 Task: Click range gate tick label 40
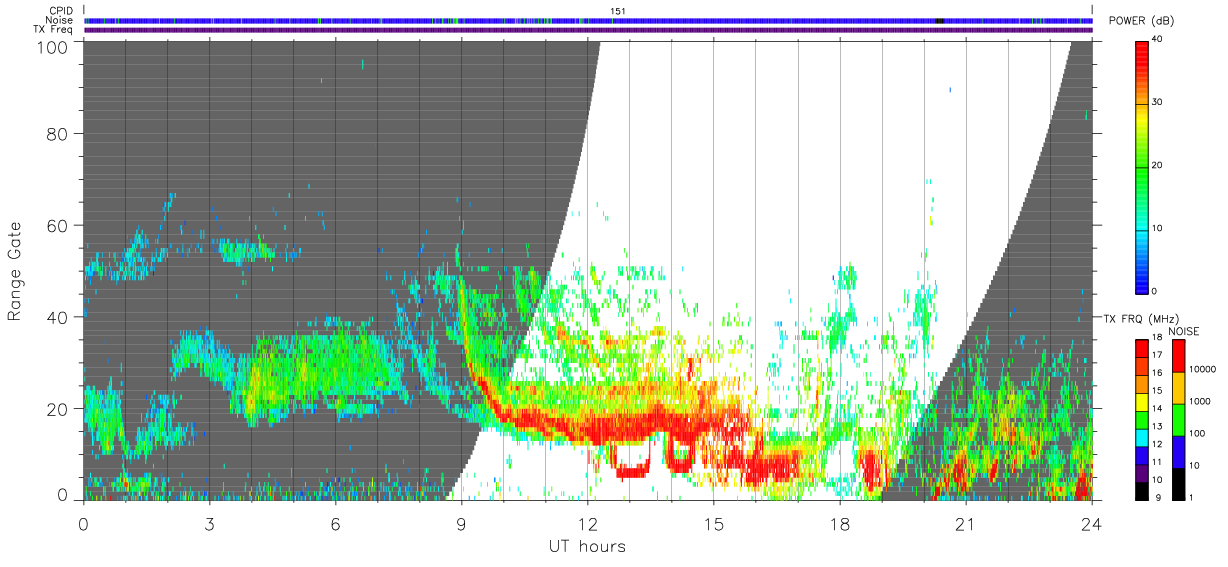(57, 317)
